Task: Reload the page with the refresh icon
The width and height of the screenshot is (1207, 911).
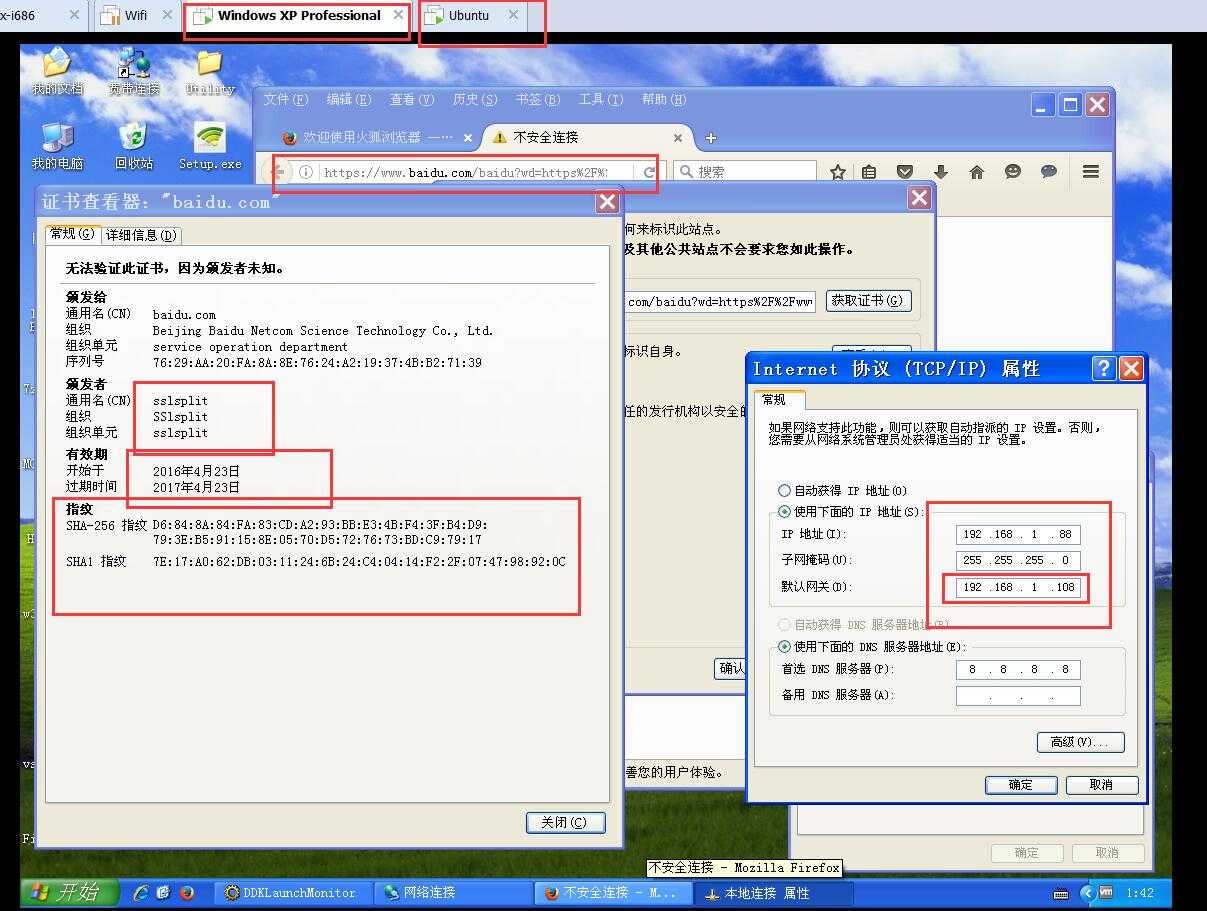Action: coord(649,172)
